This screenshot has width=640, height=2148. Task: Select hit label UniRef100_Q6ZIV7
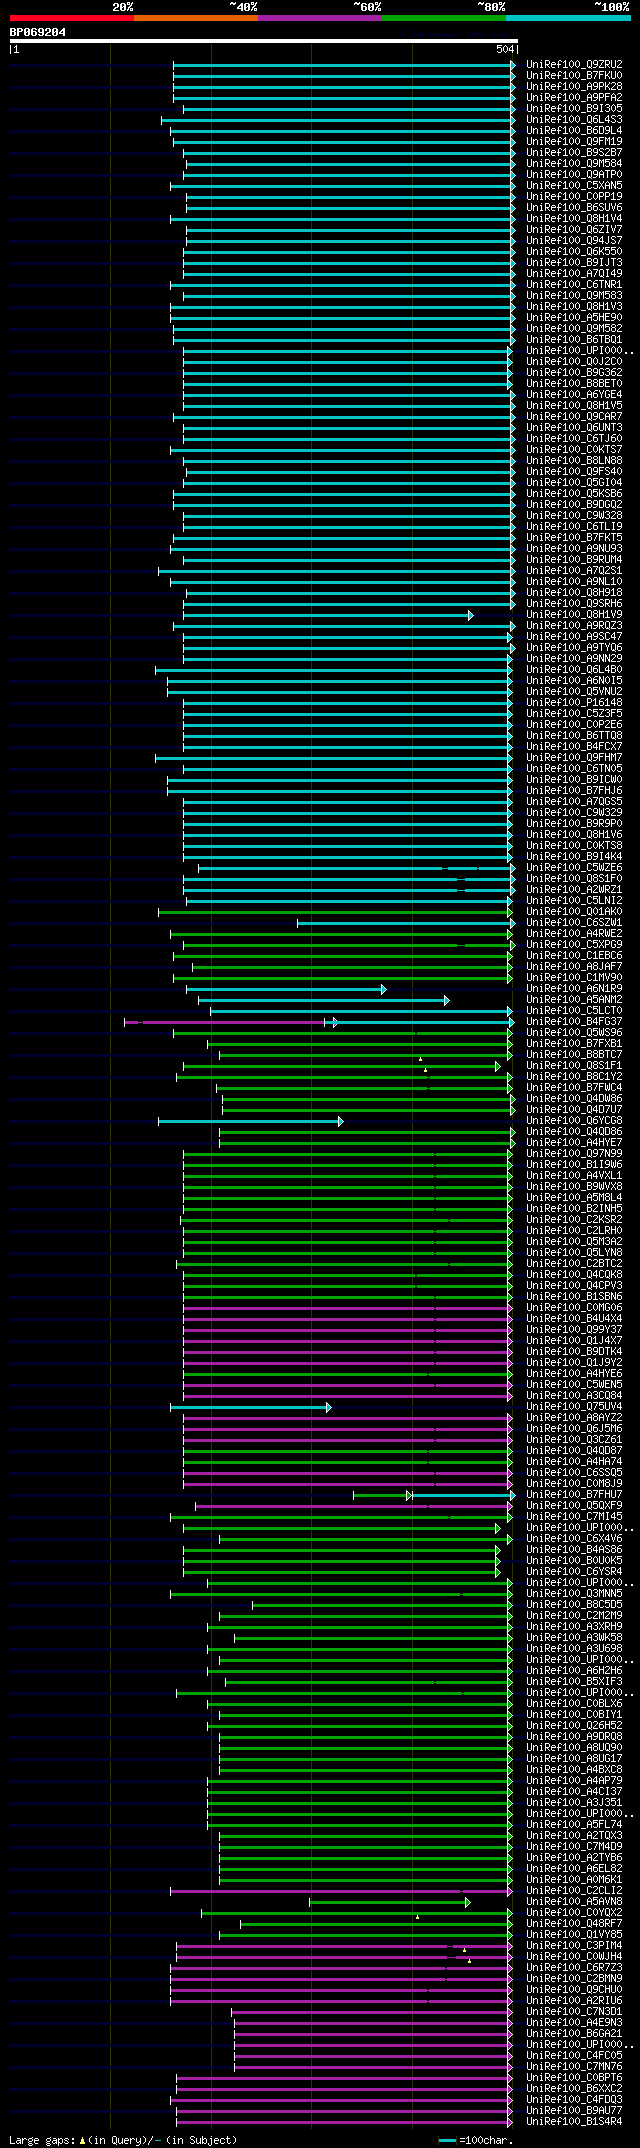pos(574,229)
